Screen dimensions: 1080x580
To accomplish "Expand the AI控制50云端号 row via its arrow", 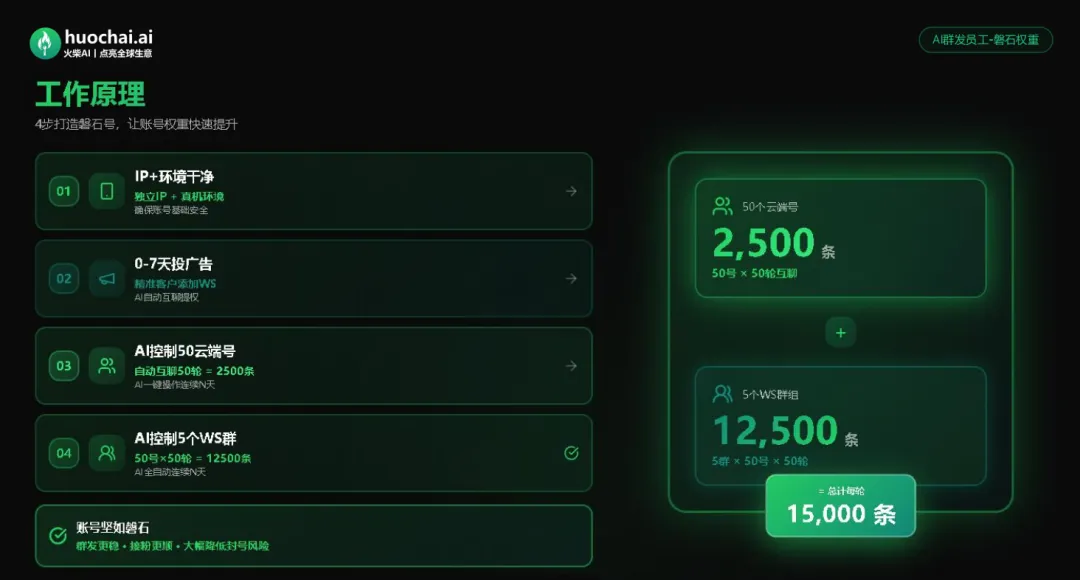I will click(x=571, y=366).
